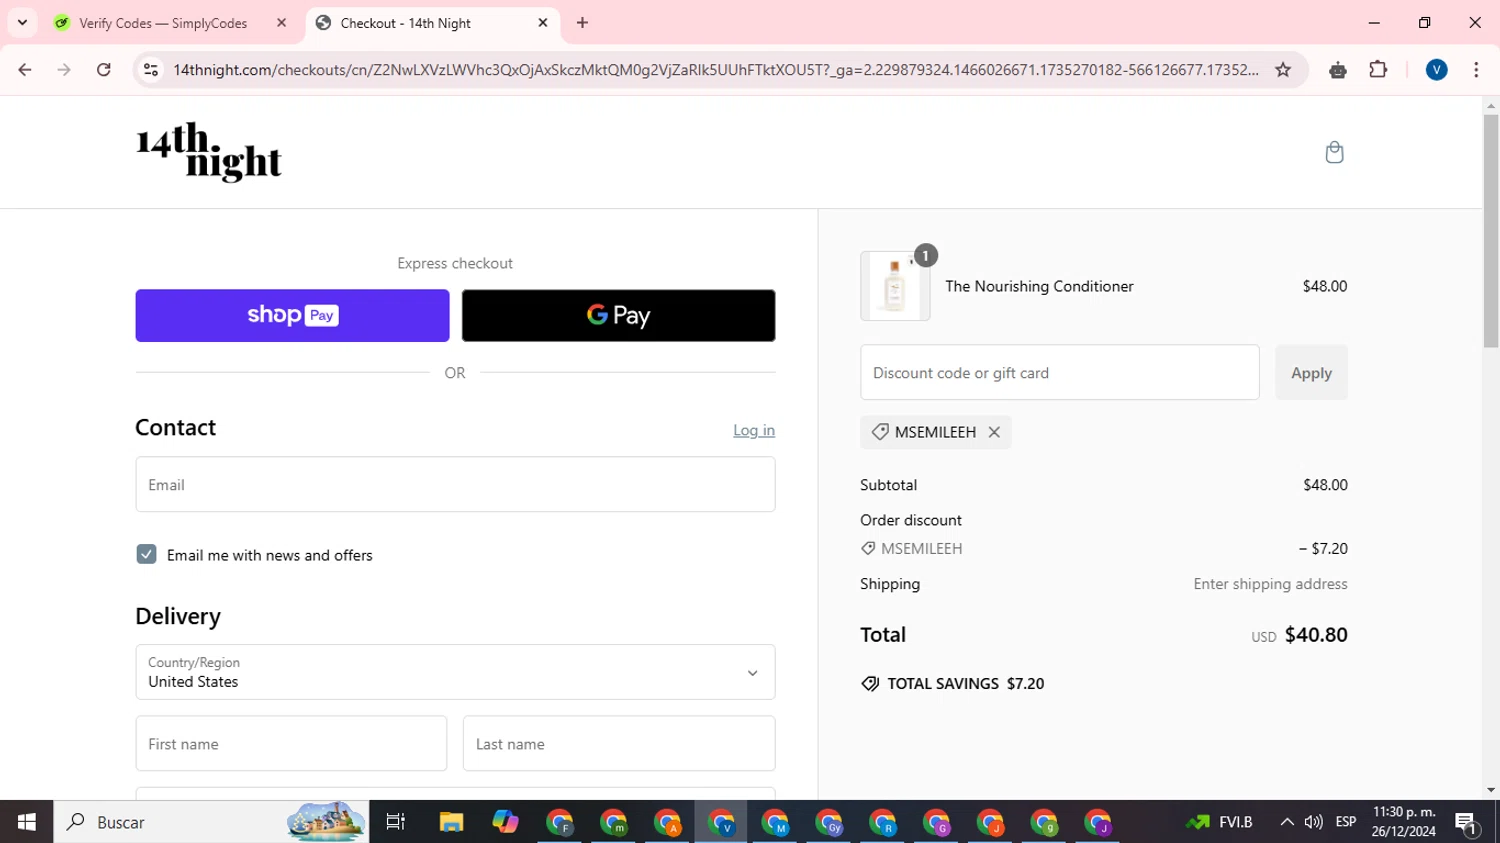
Task: Open Task View in the taskbar
Action: pos(396,822)
